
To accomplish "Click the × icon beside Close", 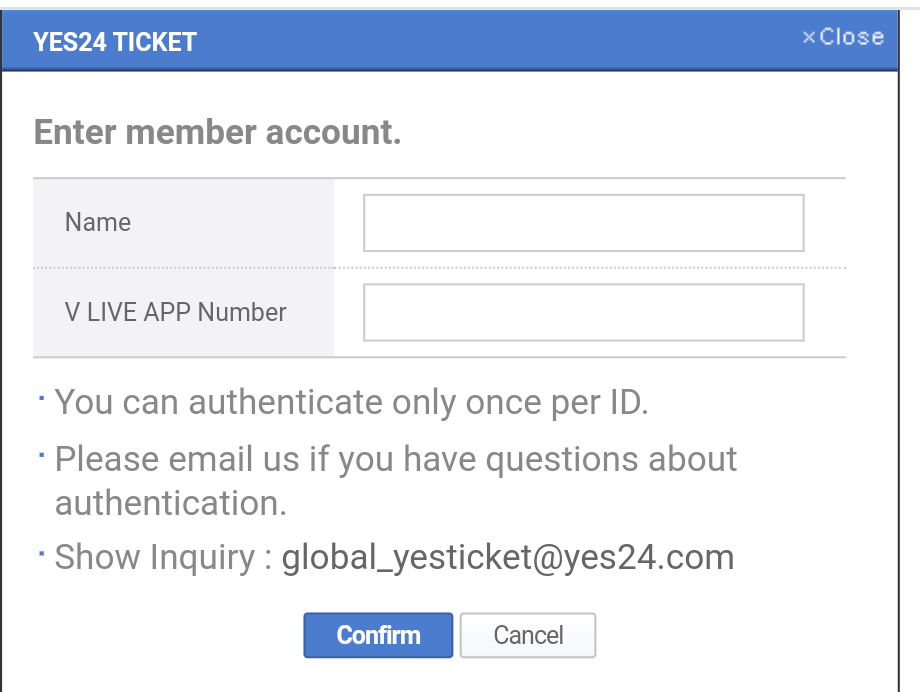I will tap(809, 38).
